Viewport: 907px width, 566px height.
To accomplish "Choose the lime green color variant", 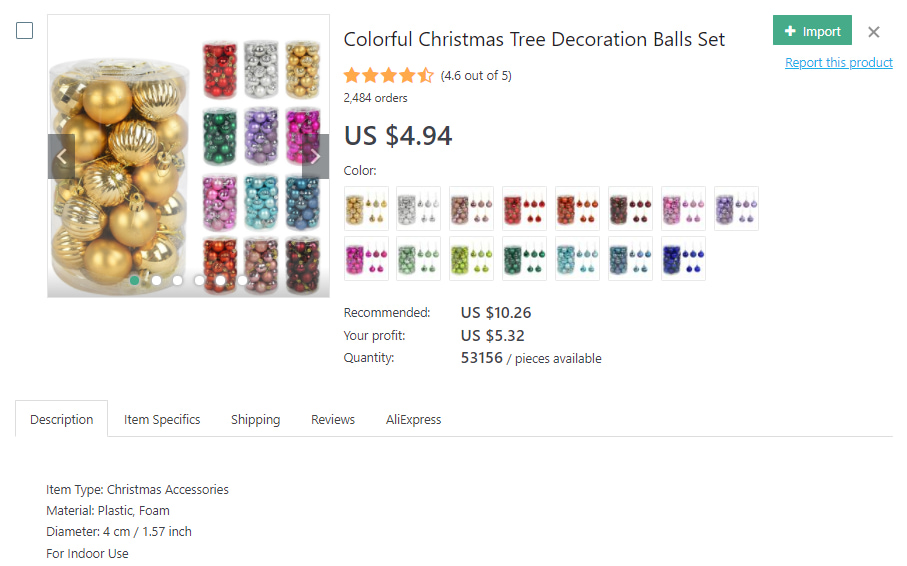I will (x=472, y=259).
